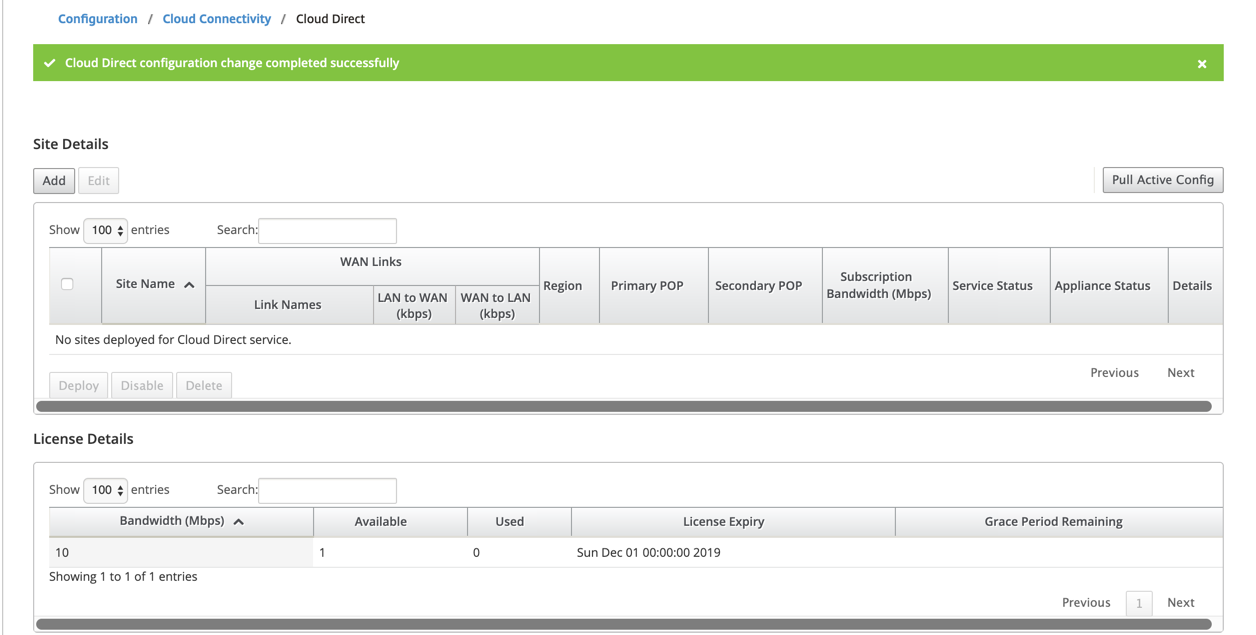The width and height of the screenshot is (1256, 635).
Task: Focus the License Details search field
Action: point(327,491)
